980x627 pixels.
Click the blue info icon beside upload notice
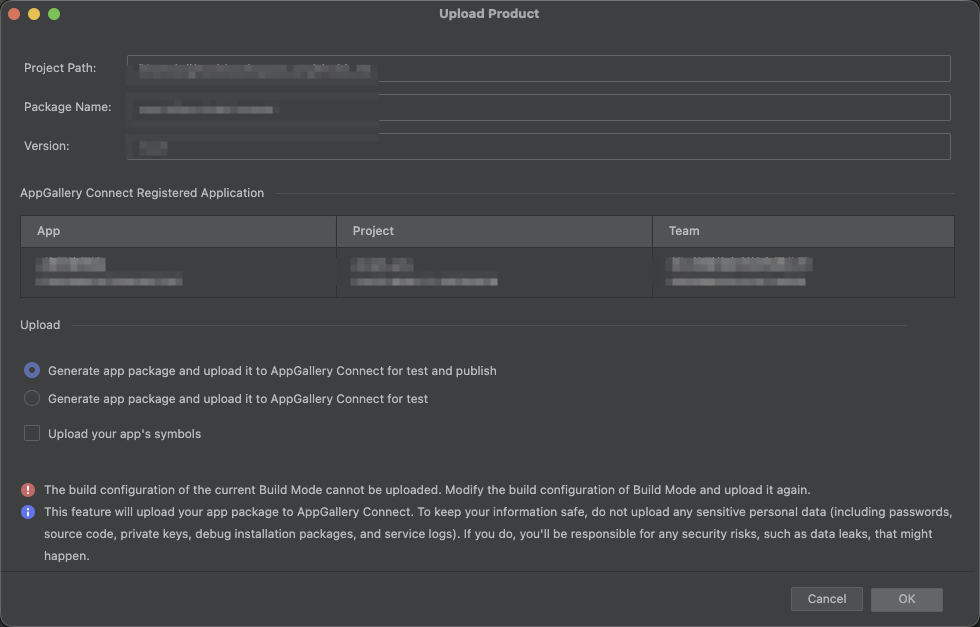(x=28, y=512)
